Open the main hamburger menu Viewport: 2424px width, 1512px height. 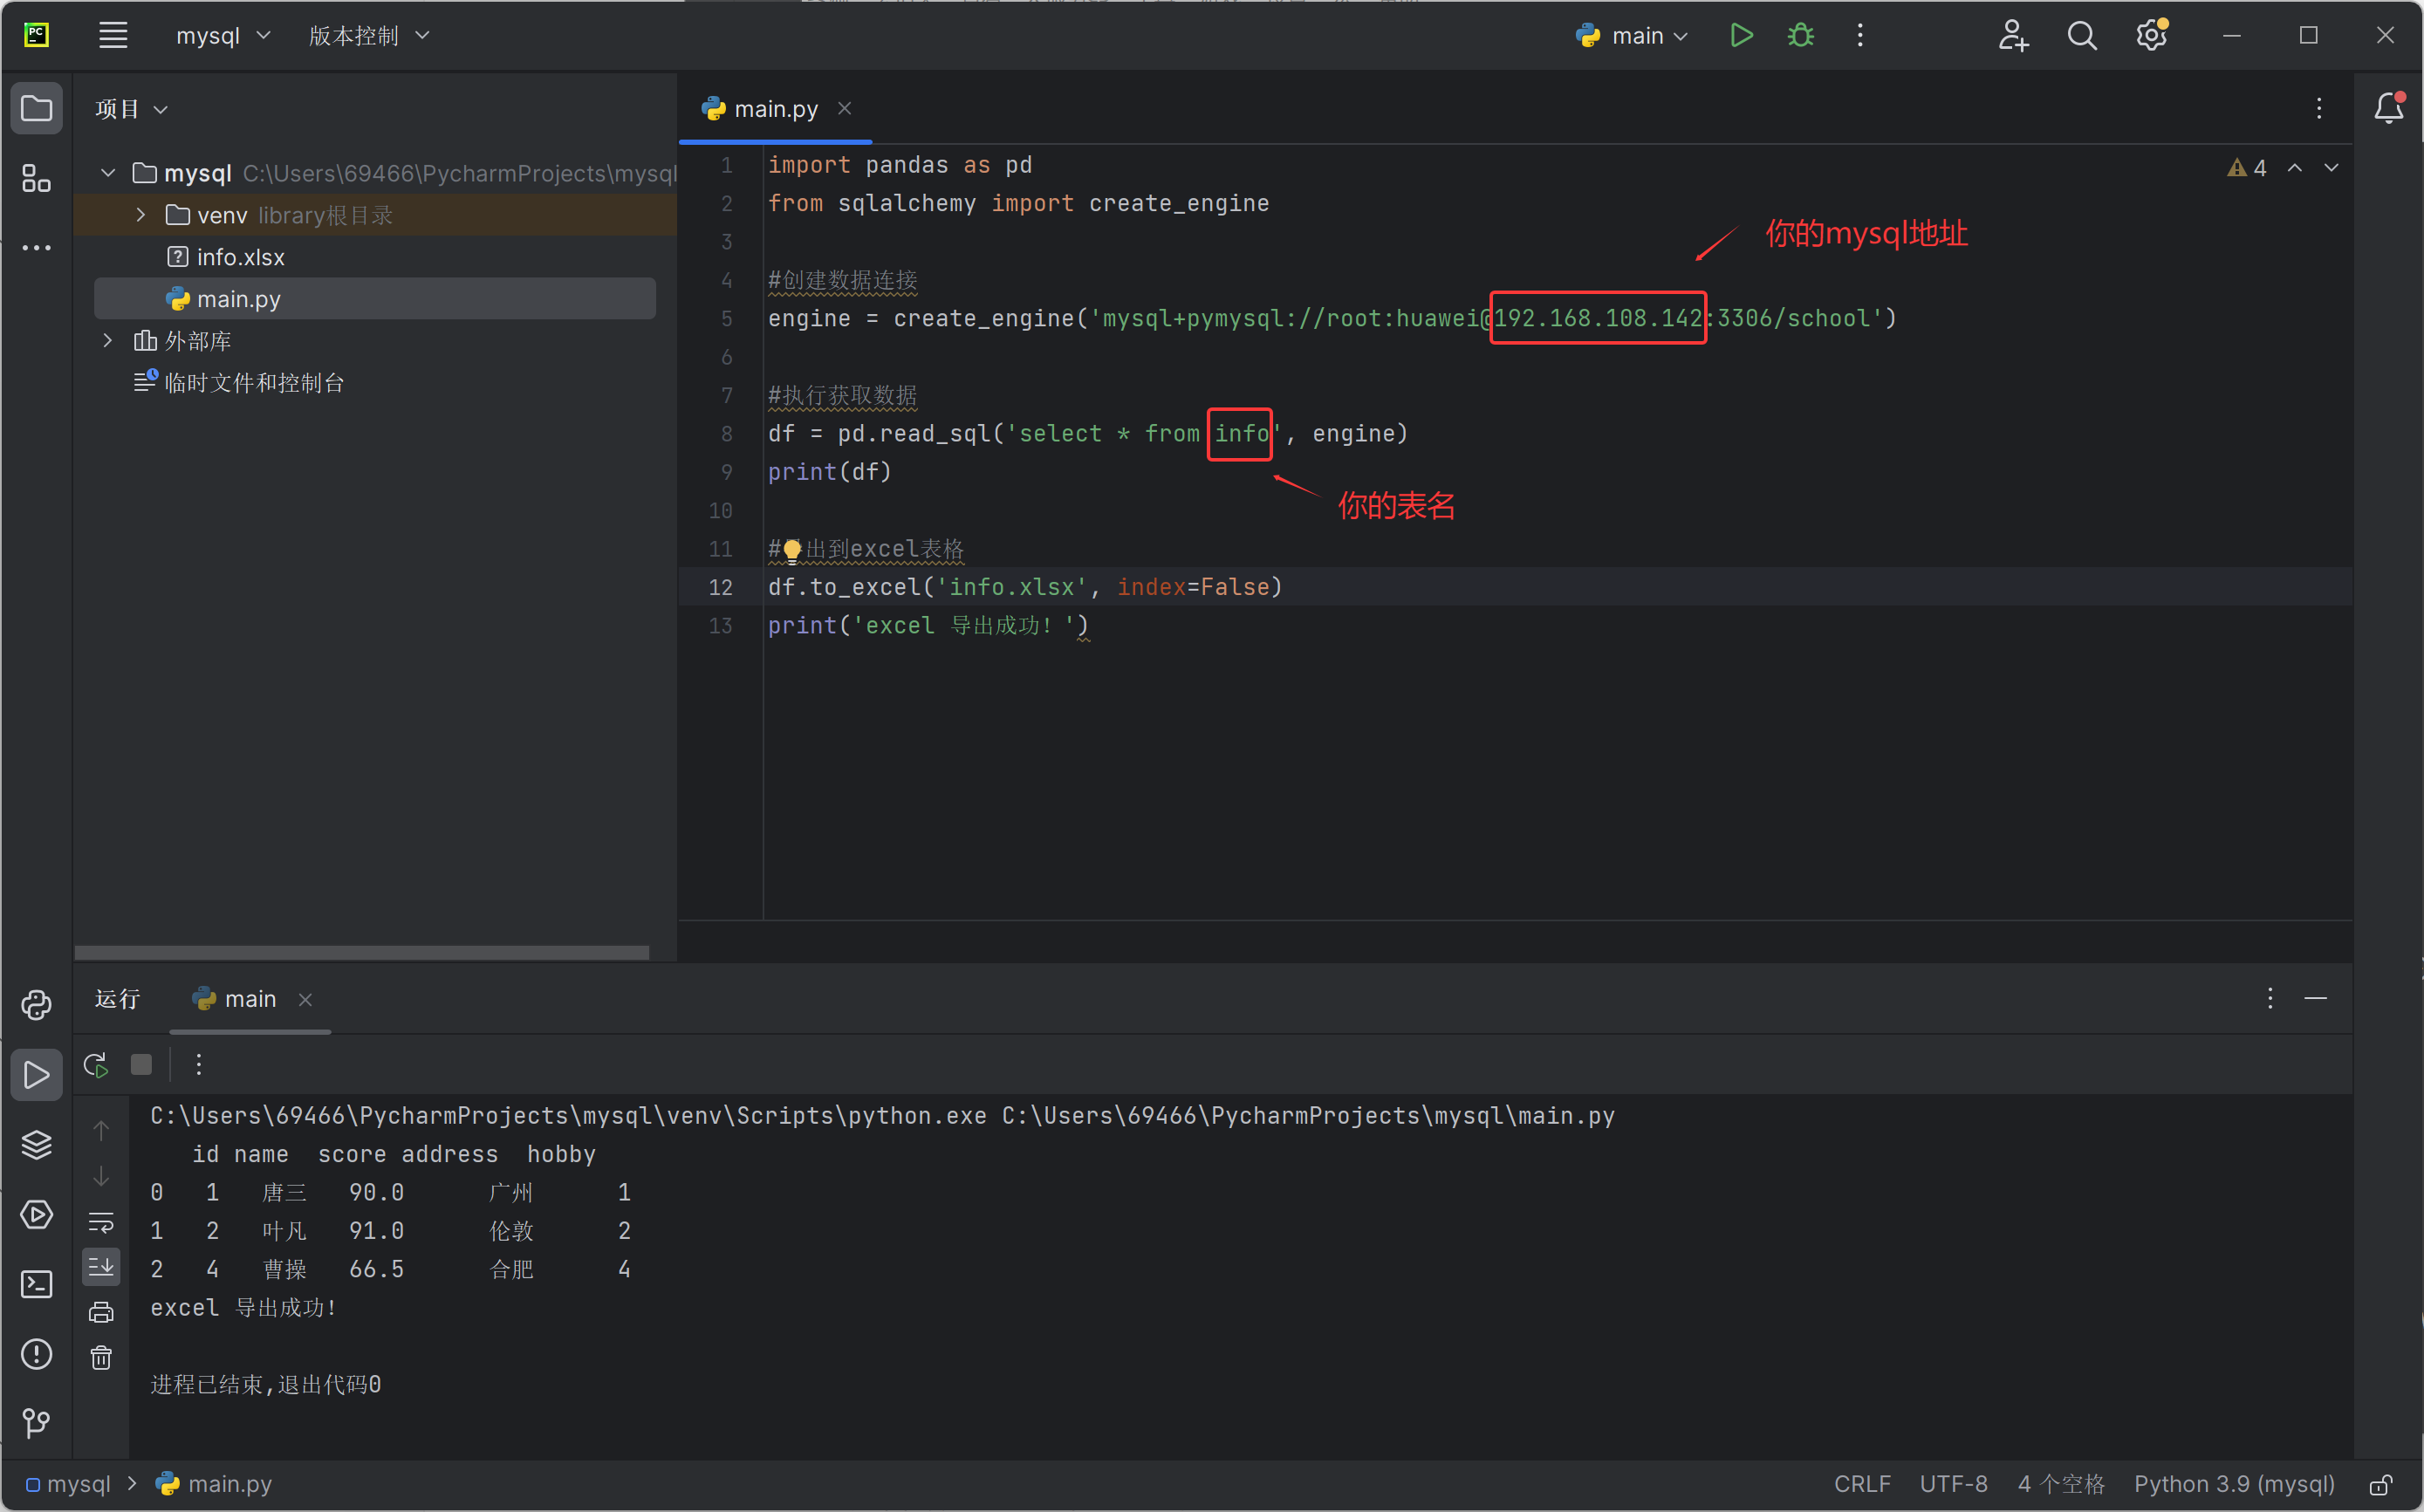click(x=113, y=36)
